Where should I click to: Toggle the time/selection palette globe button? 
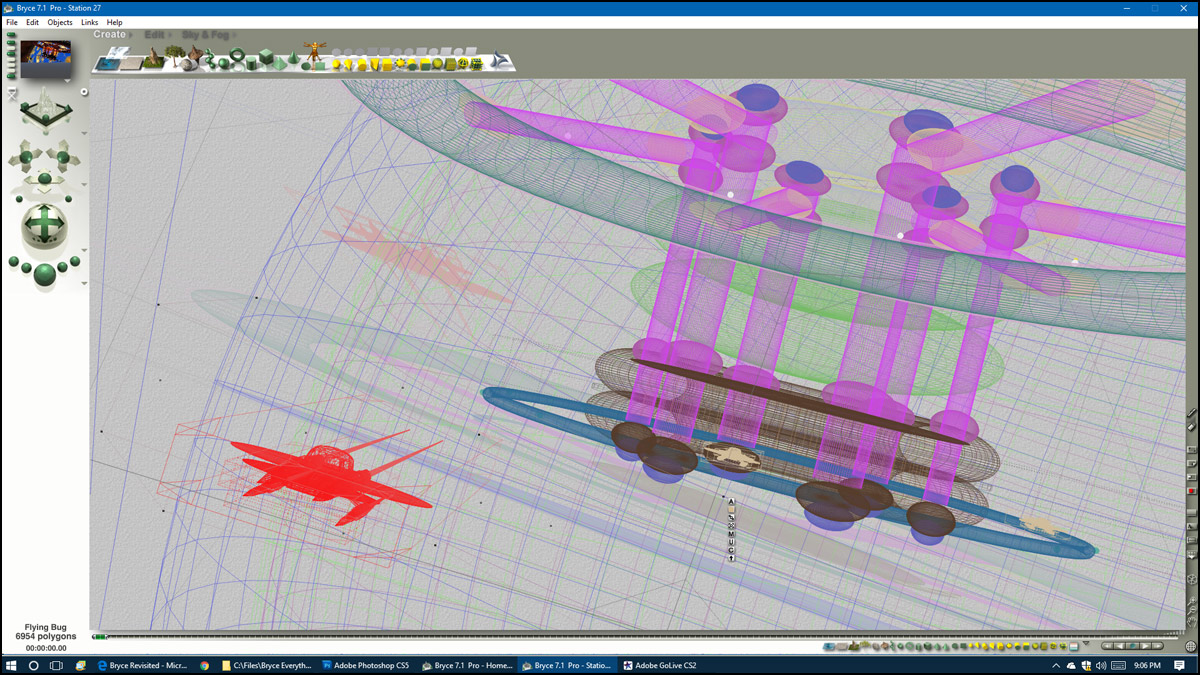click(1190, 646)
